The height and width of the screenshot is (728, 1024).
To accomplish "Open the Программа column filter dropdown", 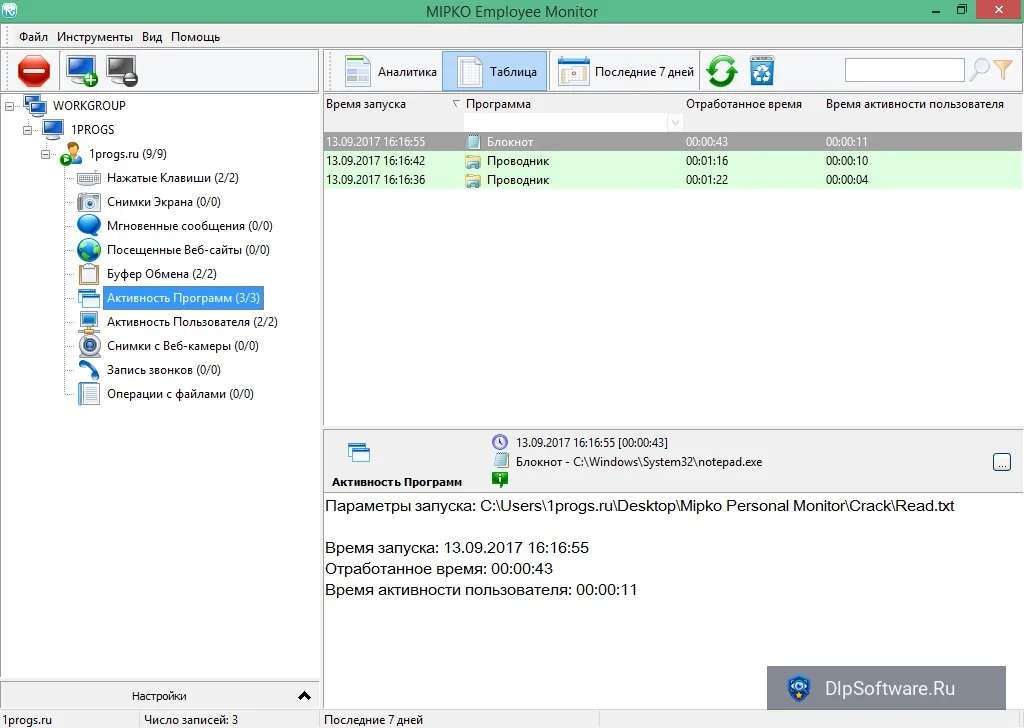I will pyautogui.click(x=675, y=122).
